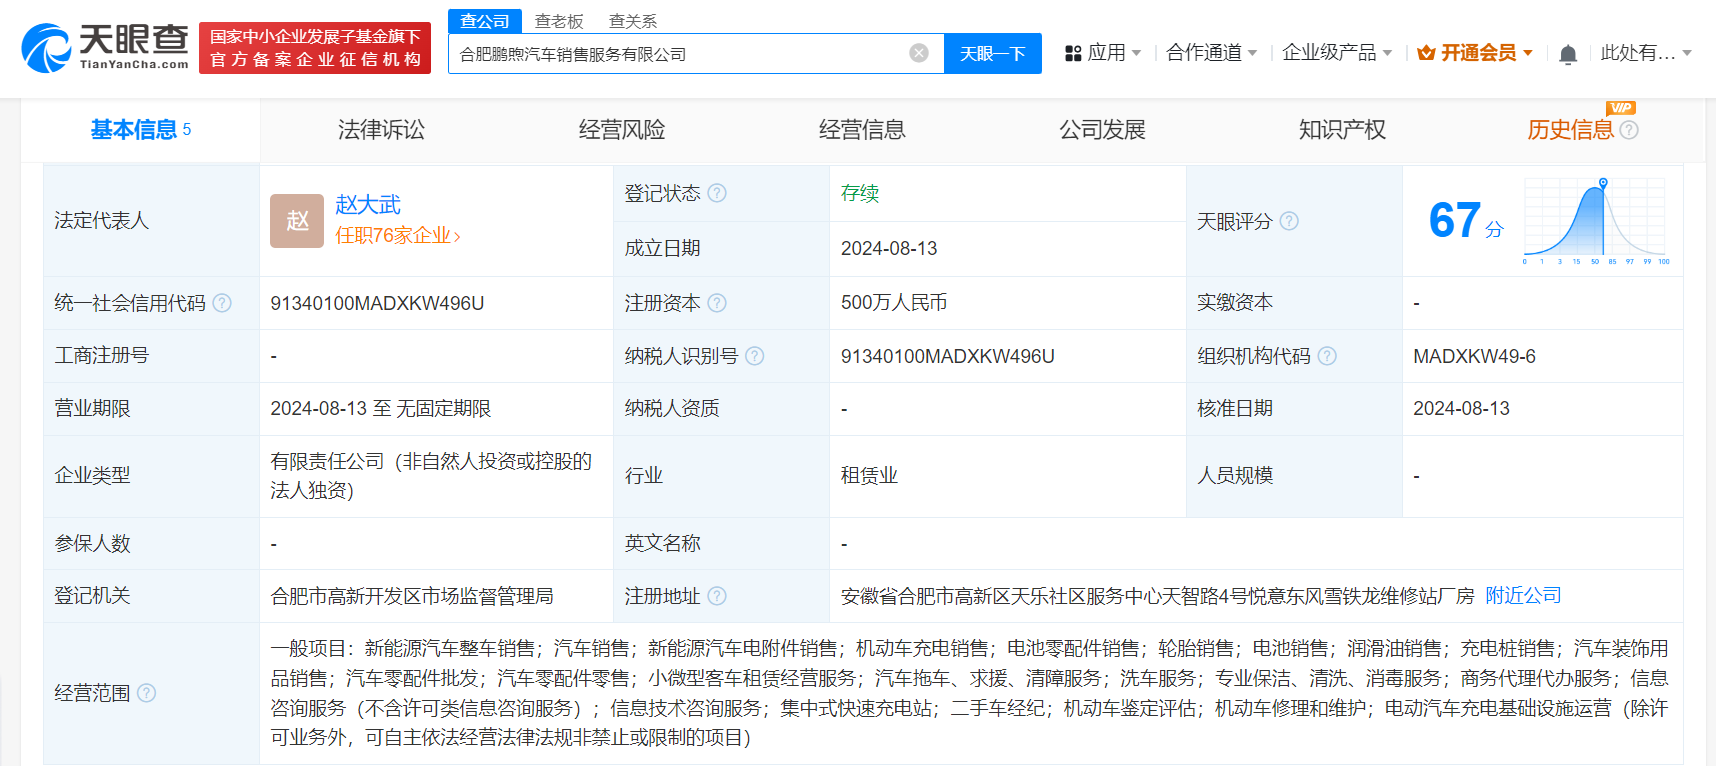1716x766 pixels.
Task: Open the 开通会员 VIP menu
Action: [1475, 53]
